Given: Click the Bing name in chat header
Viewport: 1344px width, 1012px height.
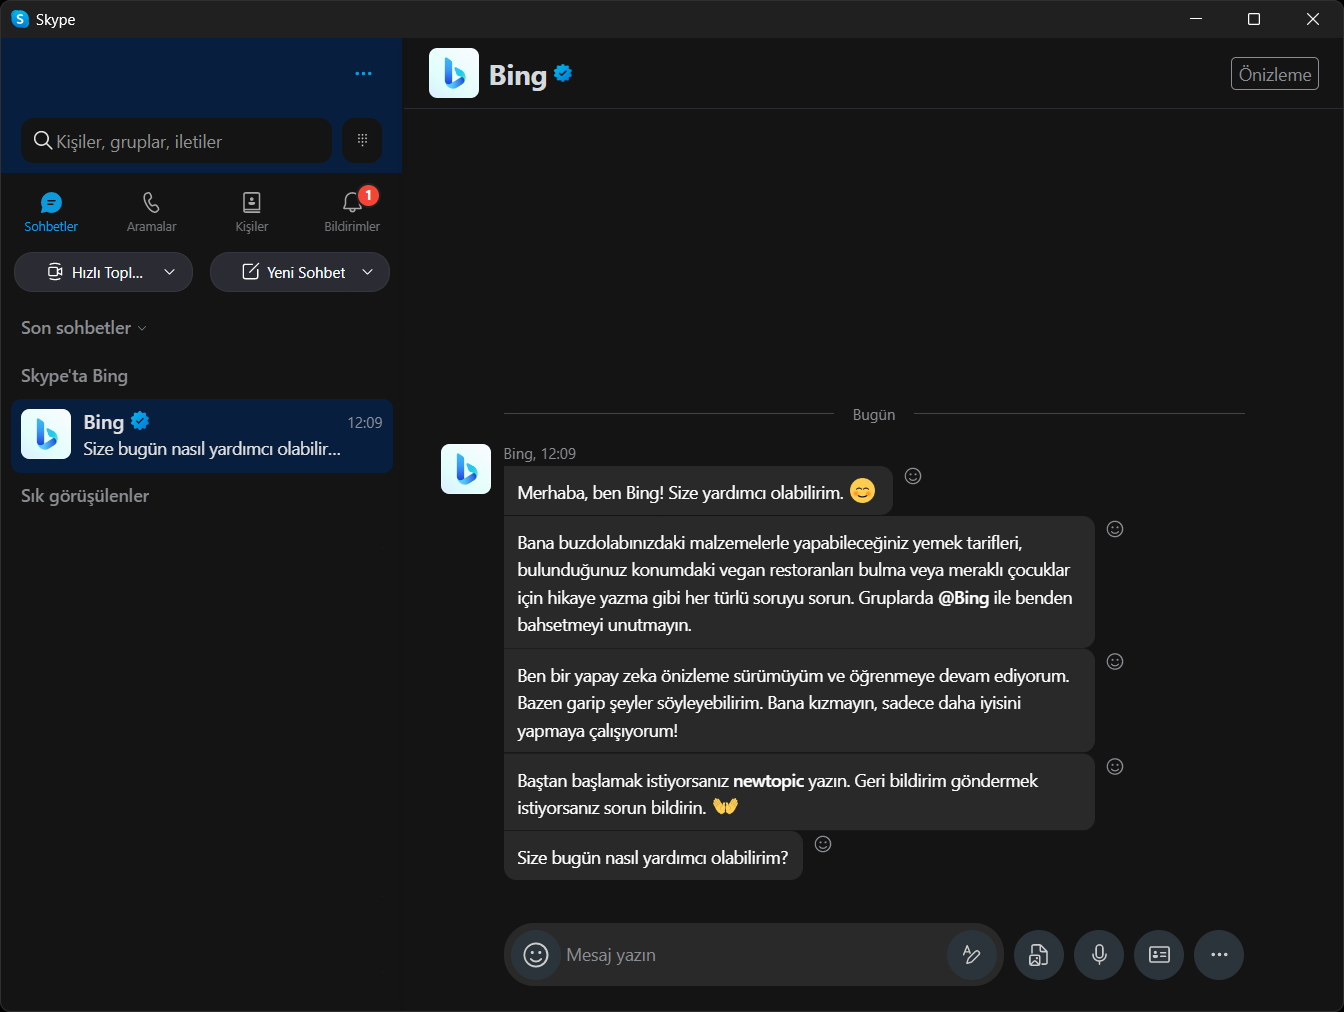Looking at the screenshot, I should [518, 75].
